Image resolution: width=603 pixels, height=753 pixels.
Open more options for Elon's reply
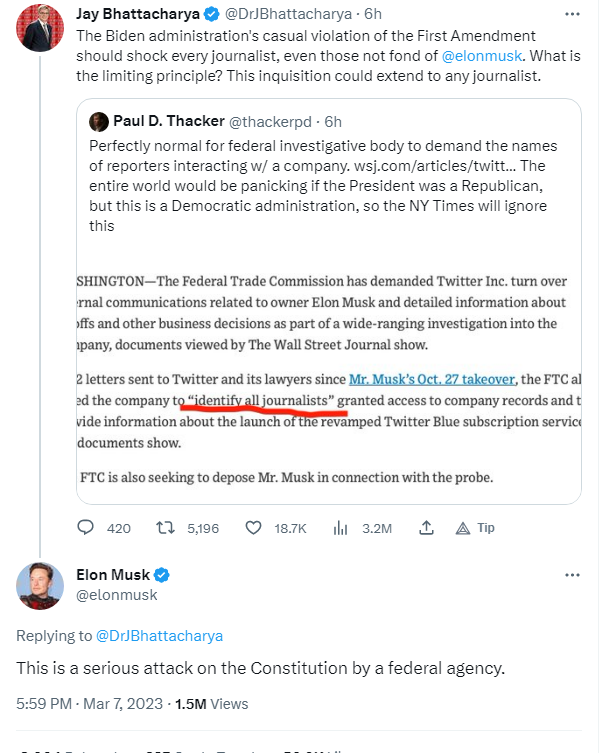tap(572, 576)
